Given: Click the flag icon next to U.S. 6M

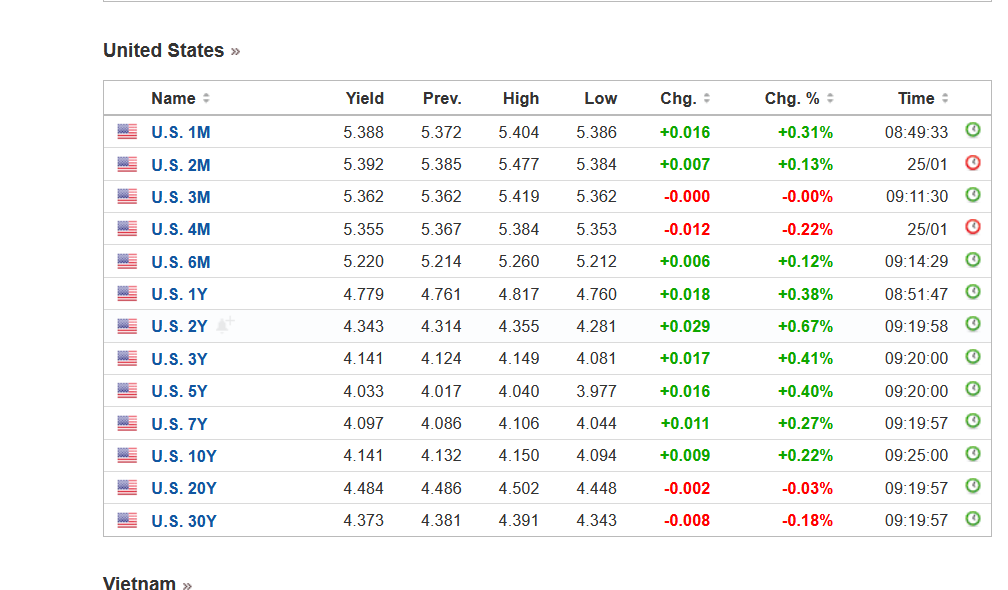Looking at the screenshot, I should [126, 260].
